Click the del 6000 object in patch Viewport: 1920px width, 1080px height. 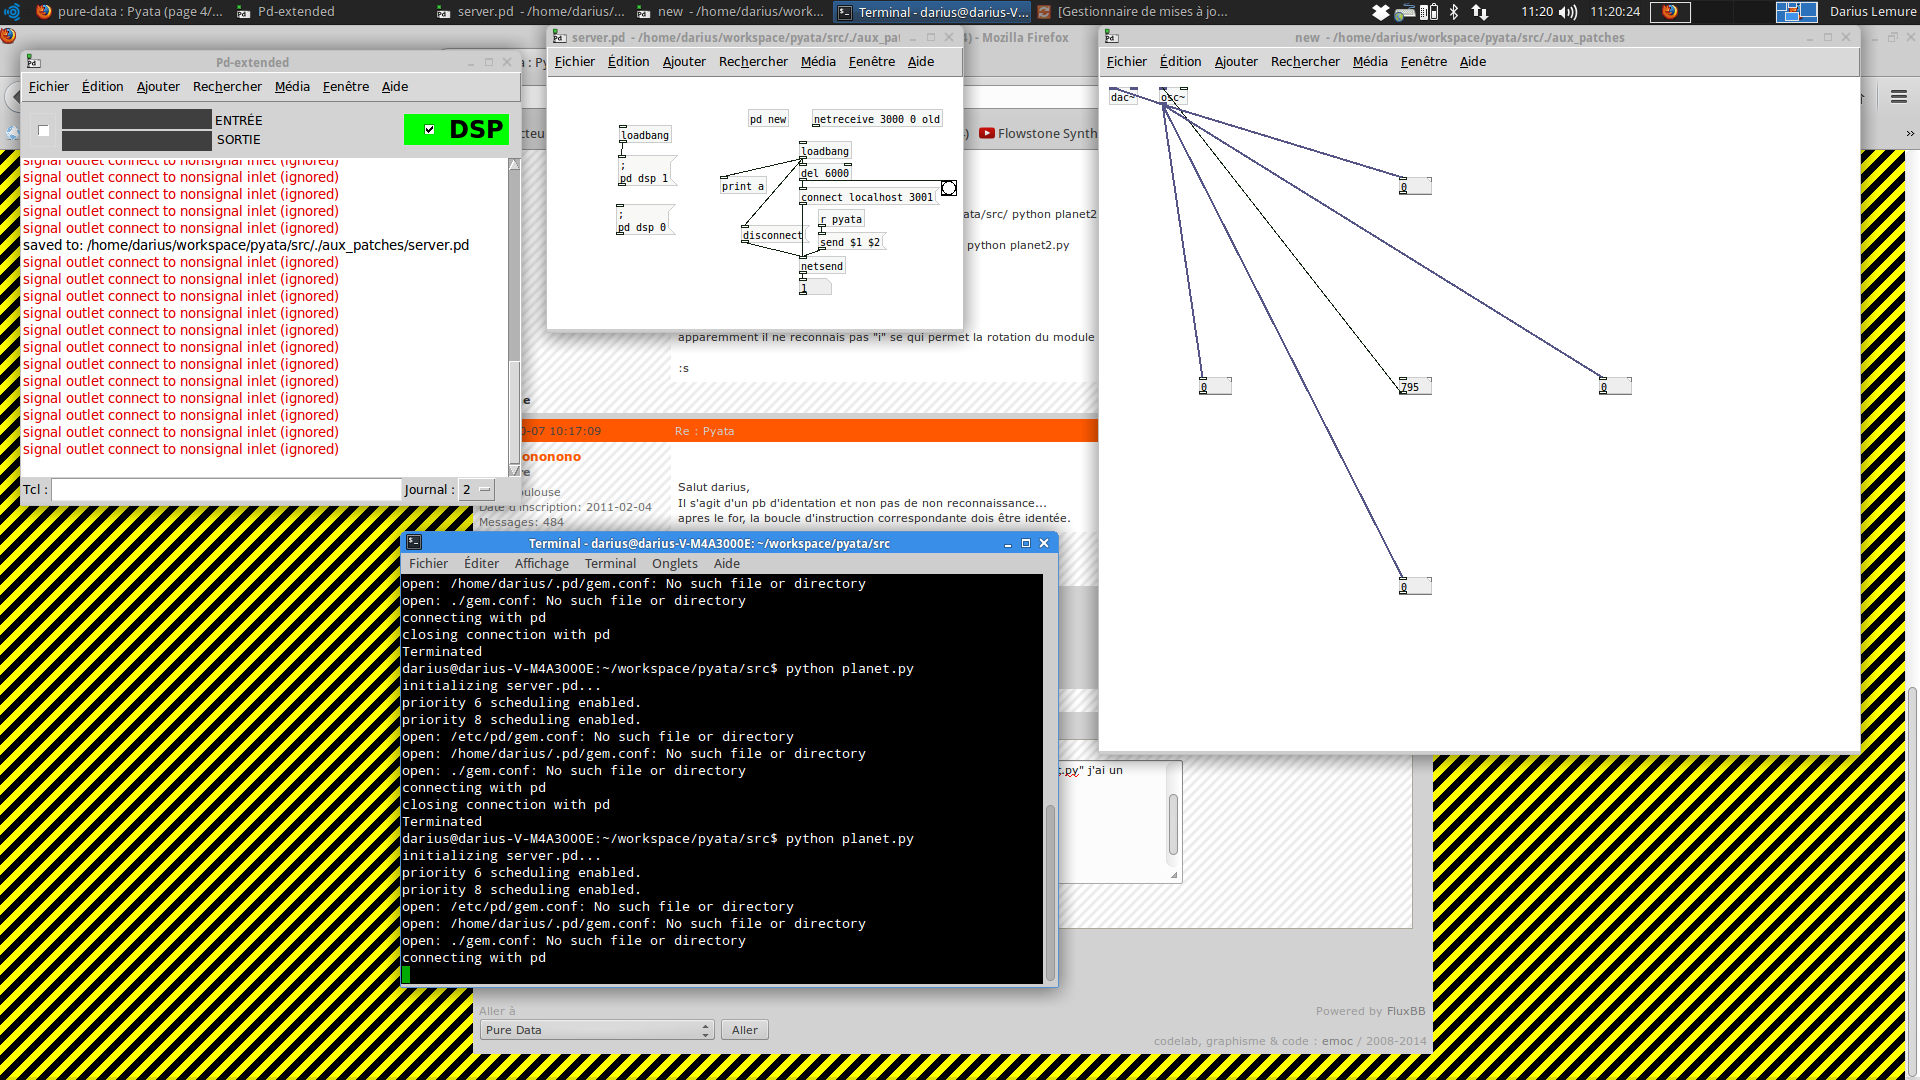tap(824, 173)
